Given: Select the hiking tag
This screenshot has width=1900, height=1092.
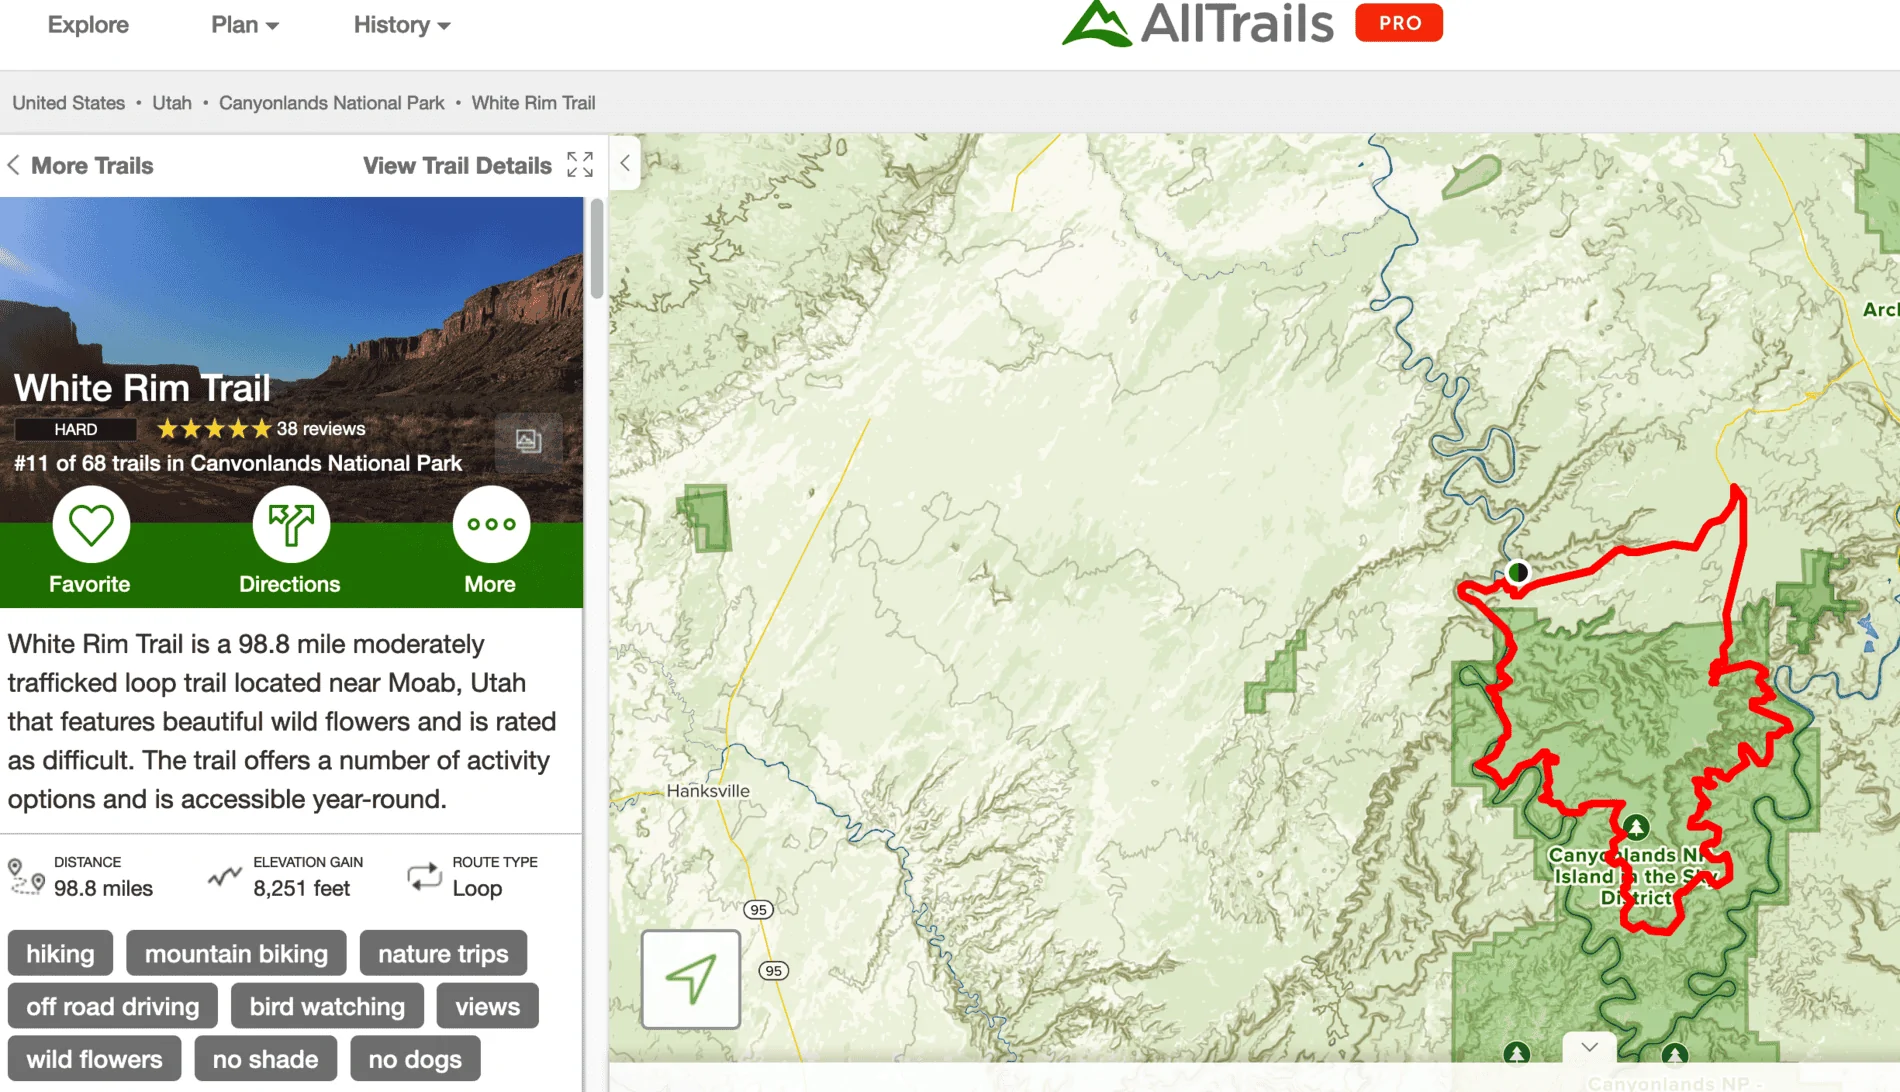Looking at the screenshot, I should [x=60, y=953].
